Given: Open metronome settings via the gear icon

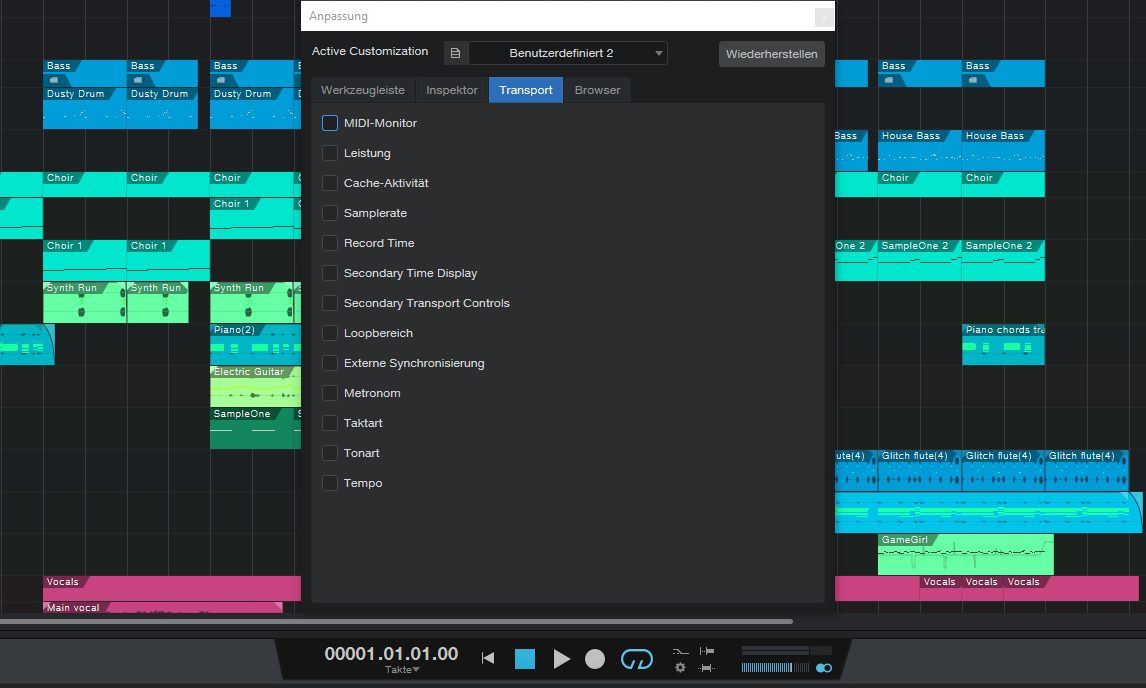Looking at the screenshot, I should coord(680,667).
